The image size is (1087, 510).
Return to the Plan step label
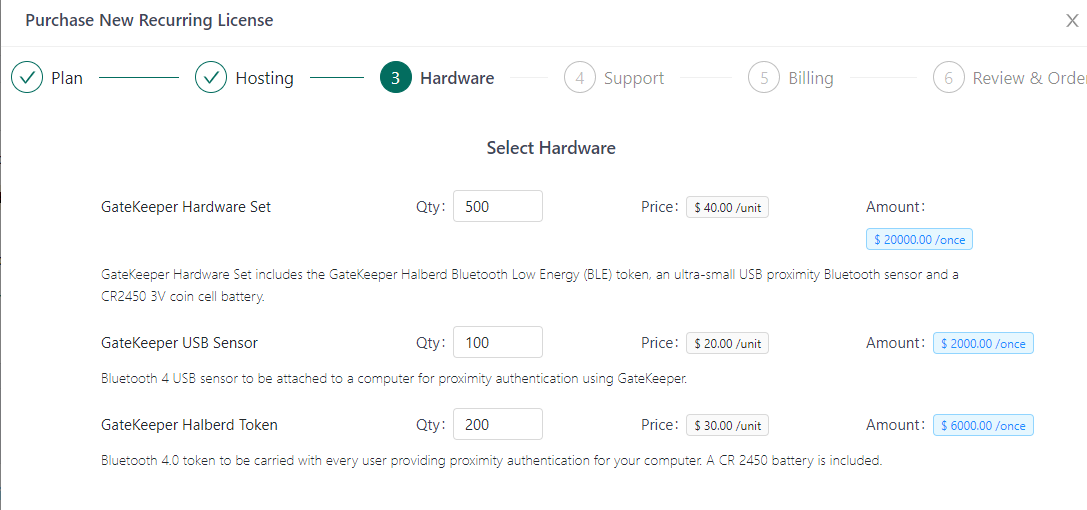tap(67, 78)
